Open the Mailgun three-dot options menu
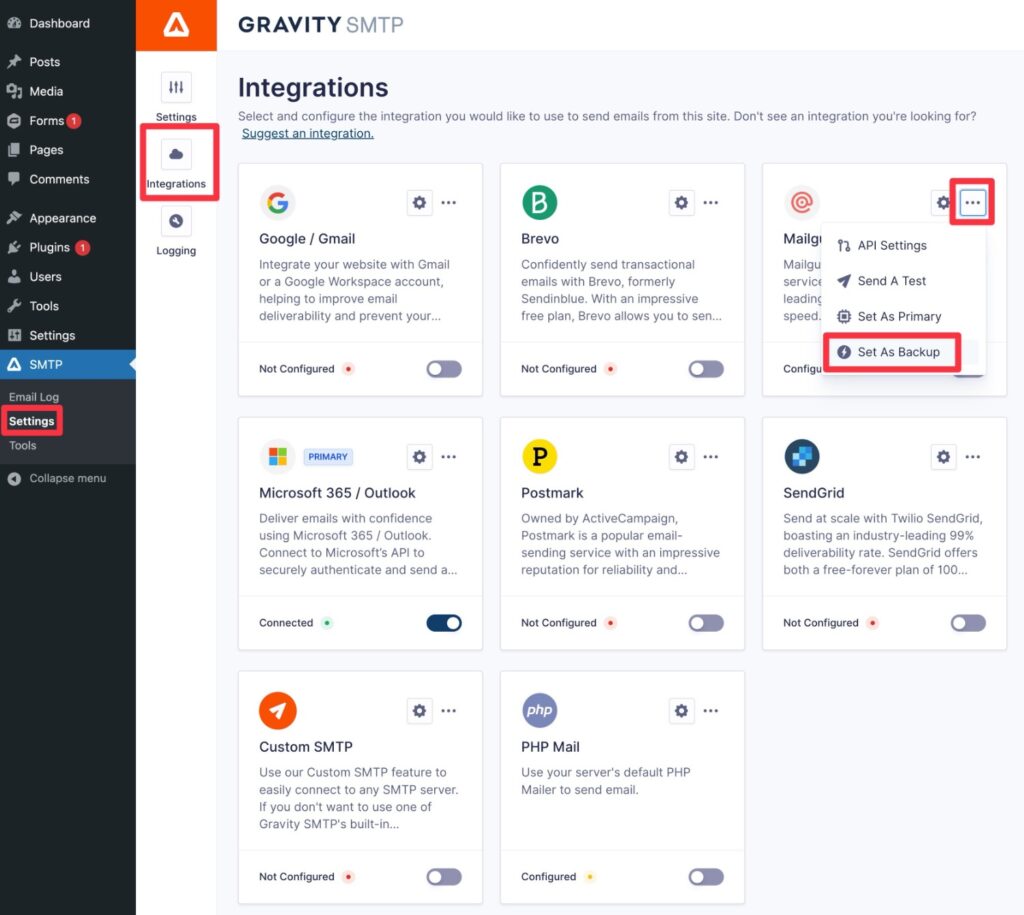 [971, 202]
